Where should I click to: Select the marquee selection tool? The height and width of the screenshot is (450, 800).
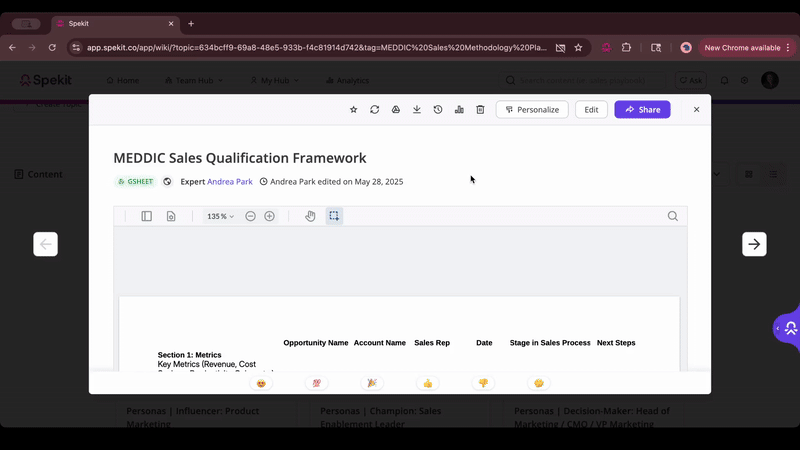[x=334, y=216]
